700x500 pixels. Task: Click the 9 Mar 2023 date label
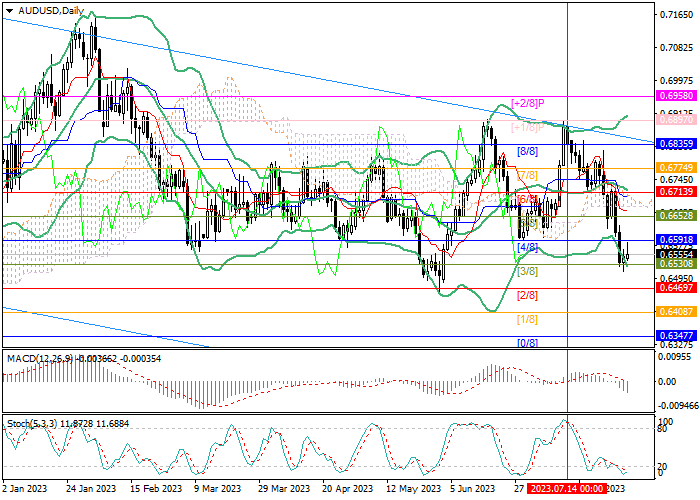coord(218,488)
